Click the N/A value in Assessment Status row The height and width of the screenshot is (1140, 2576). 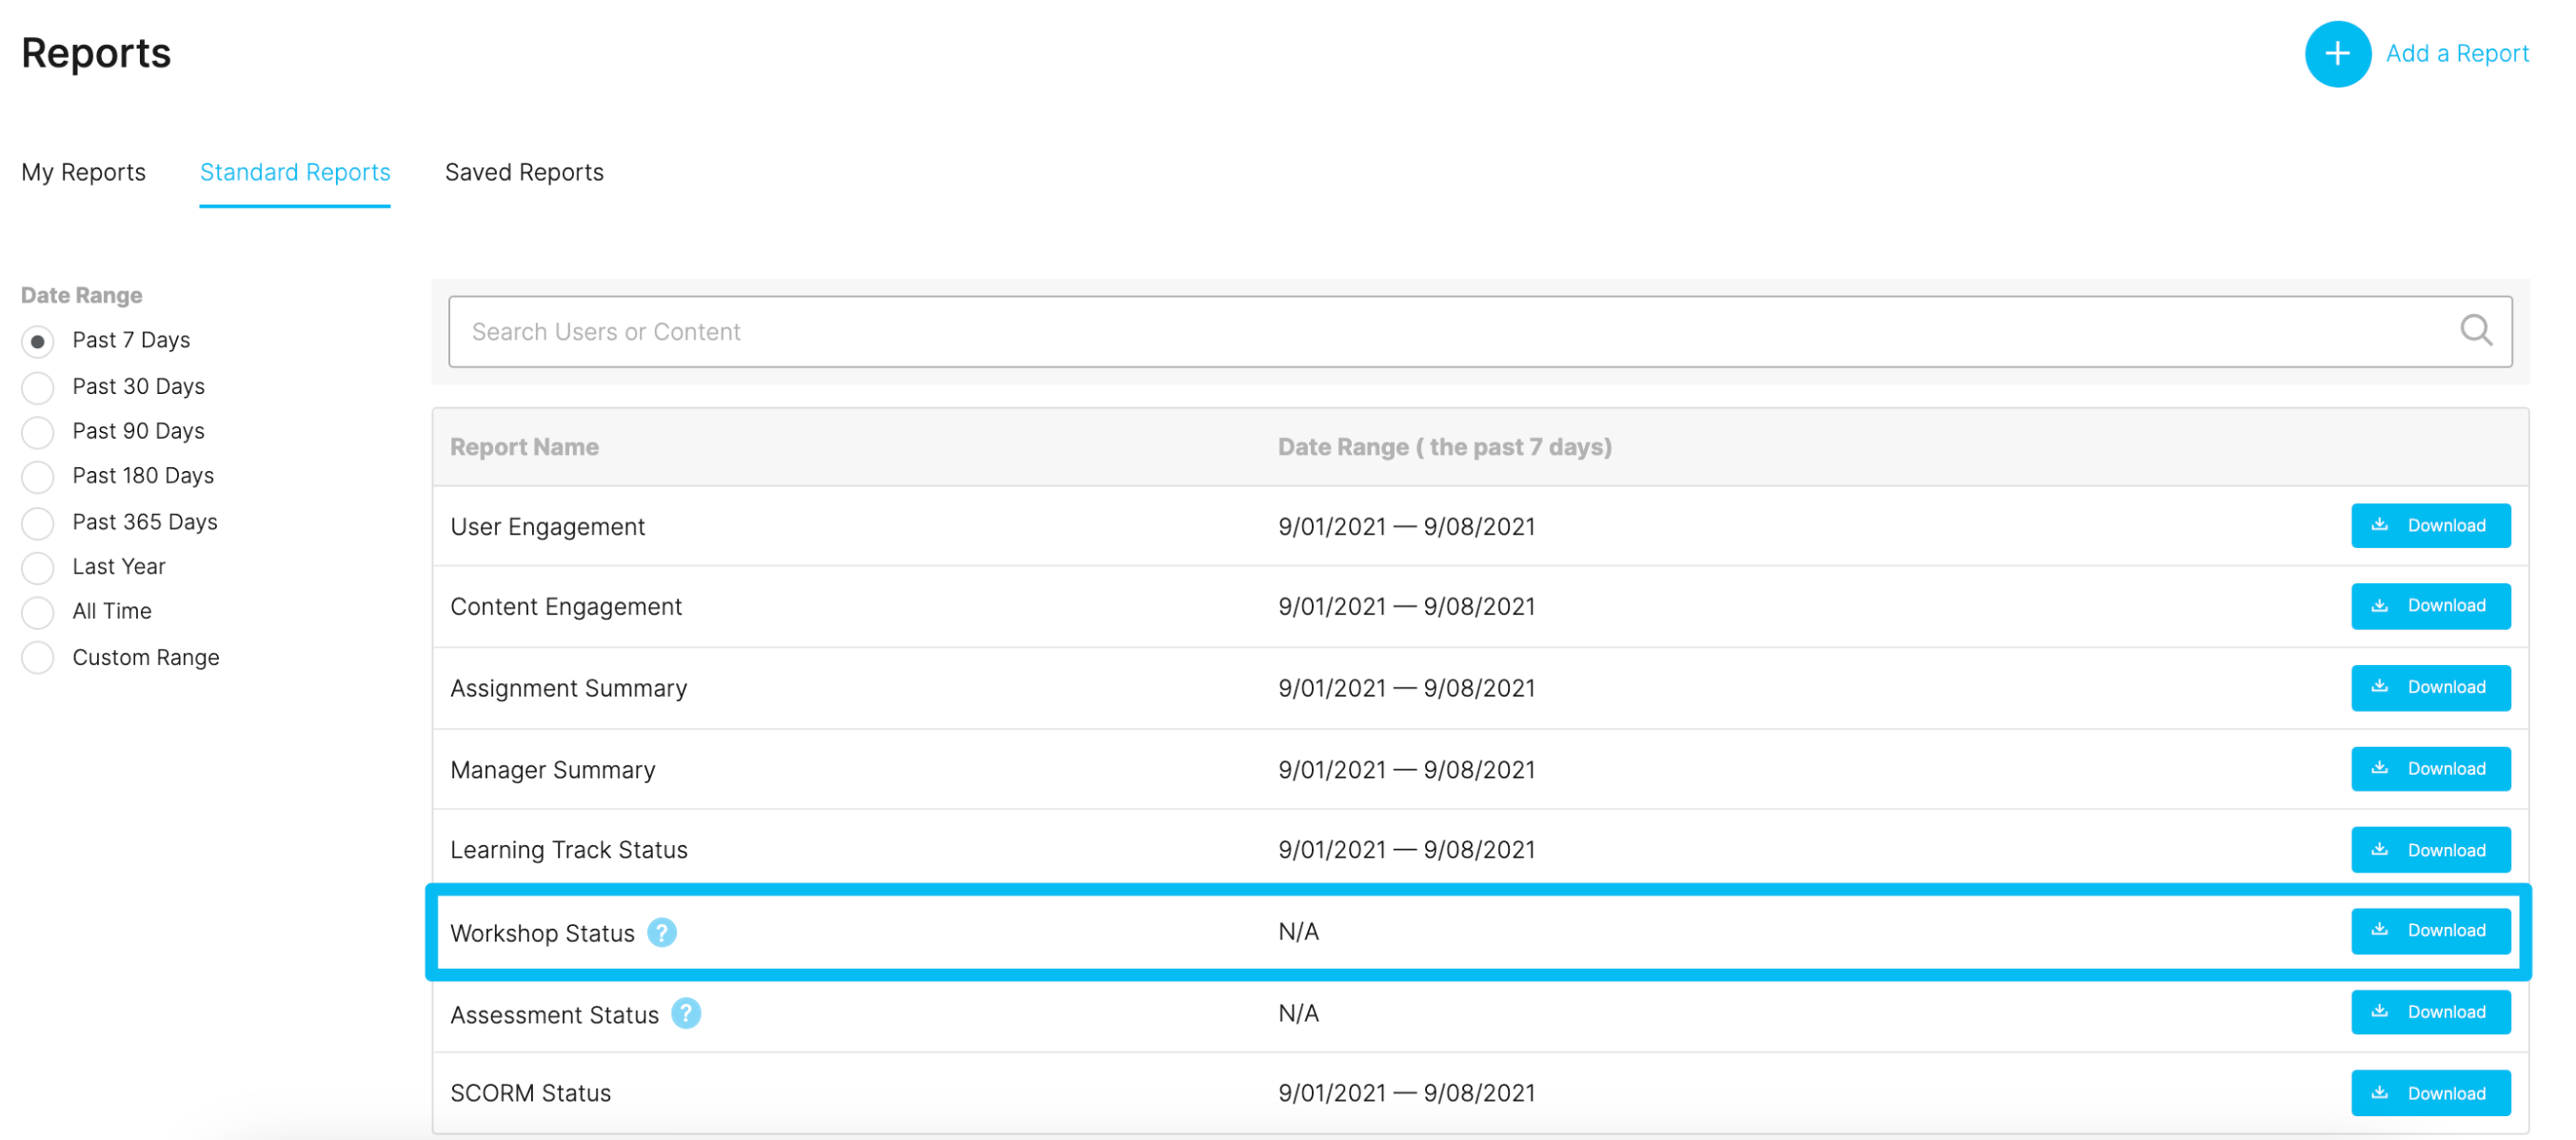coord(1298,1013)
